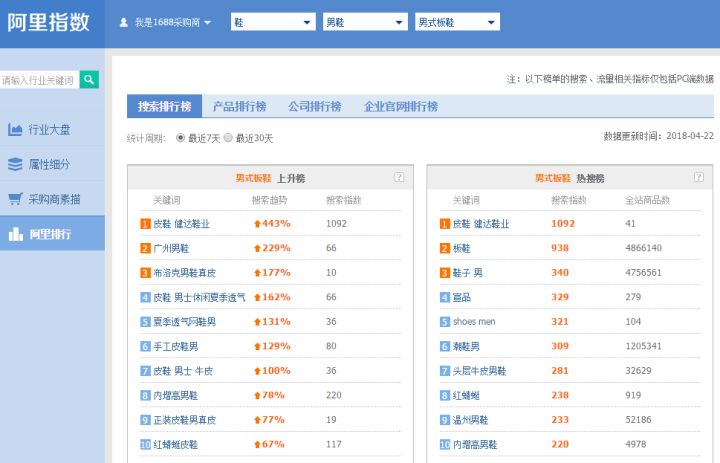Viewport: 720px width, 463px height.
Task: Click the 潮鞋男 keyword in 热搜榜
Action: coord(466,346)
